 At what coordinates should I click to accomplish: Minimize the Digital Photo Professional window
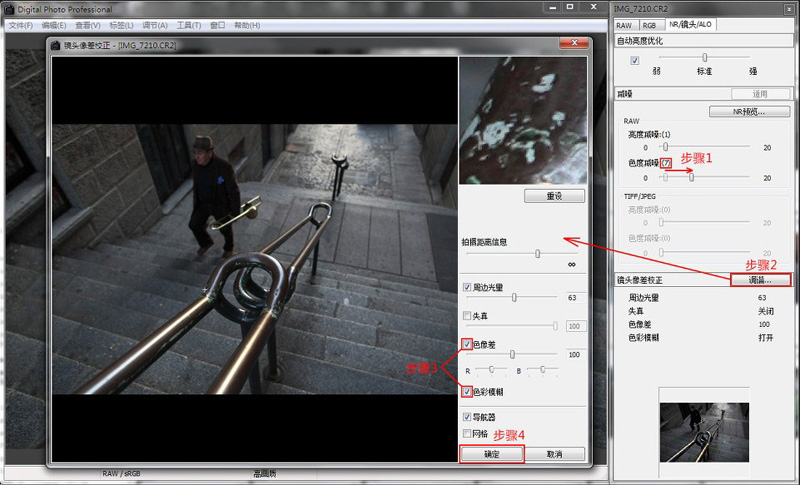coord(553,7)
